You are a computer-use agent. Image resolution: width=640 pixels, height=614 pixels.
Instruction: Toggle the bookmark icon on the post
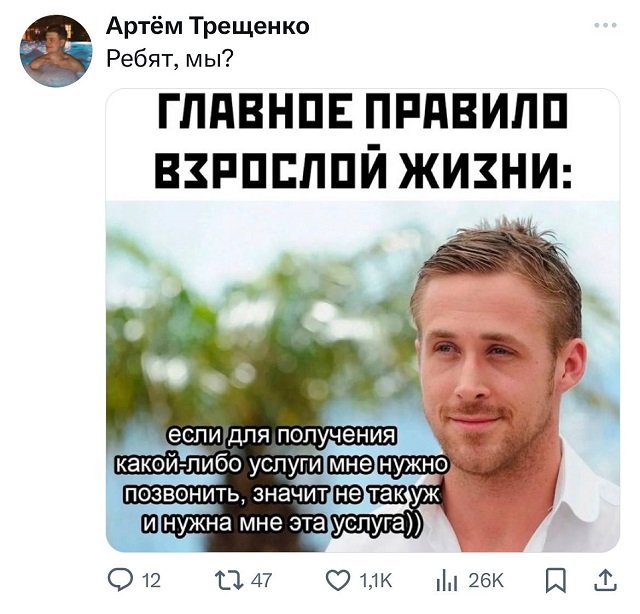pos(556,580)
